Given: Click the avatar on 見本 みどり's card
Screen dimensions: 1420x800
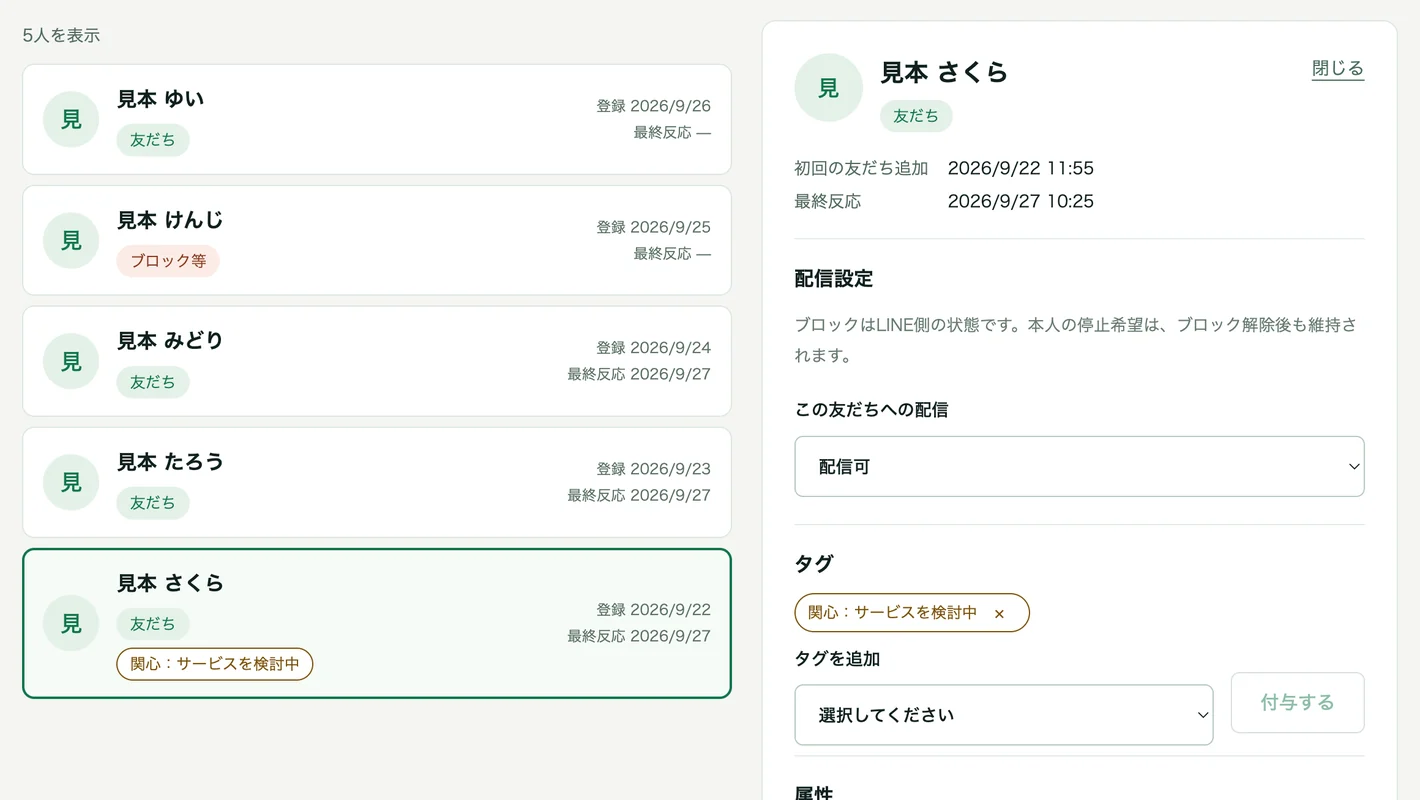Looking at the screenshot, I should (x=71, y=361).
